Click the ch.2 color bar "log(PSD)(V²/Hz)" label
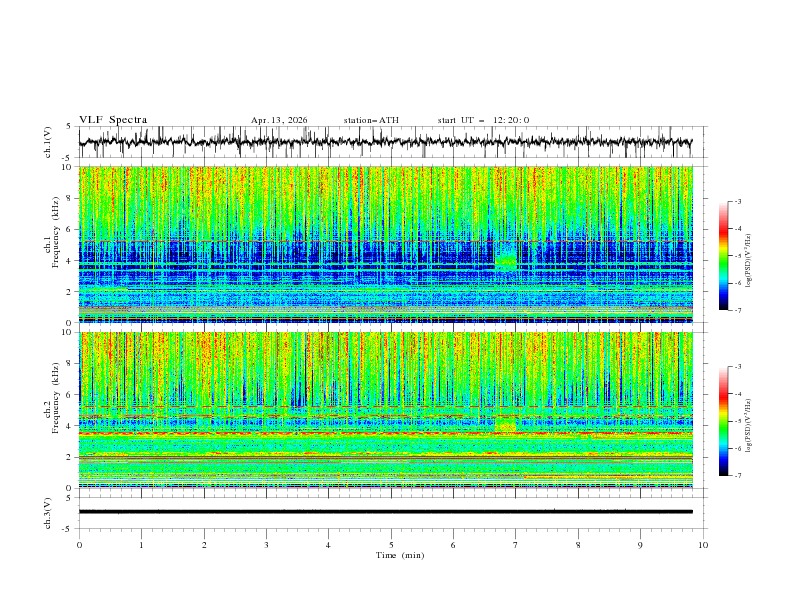Viewport: 792px width, 612px height. click(749, 425)
